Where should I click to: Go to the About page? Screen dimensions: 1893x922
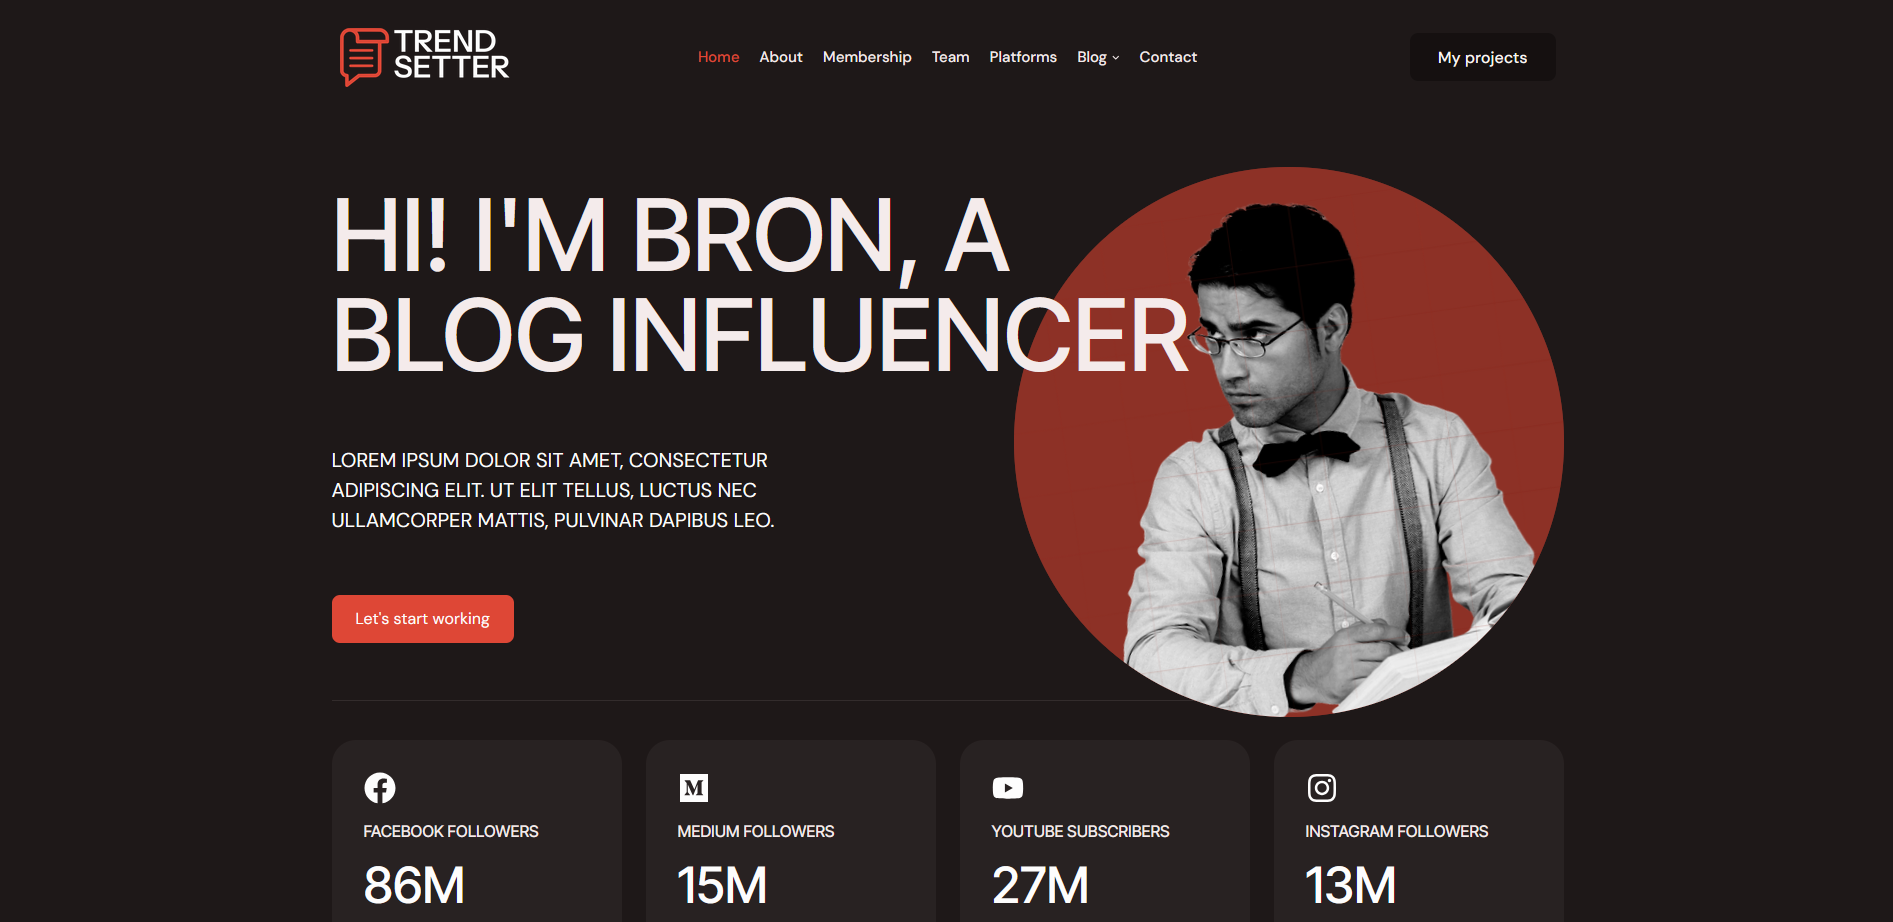pyautogui.click(x=781, y=57)
